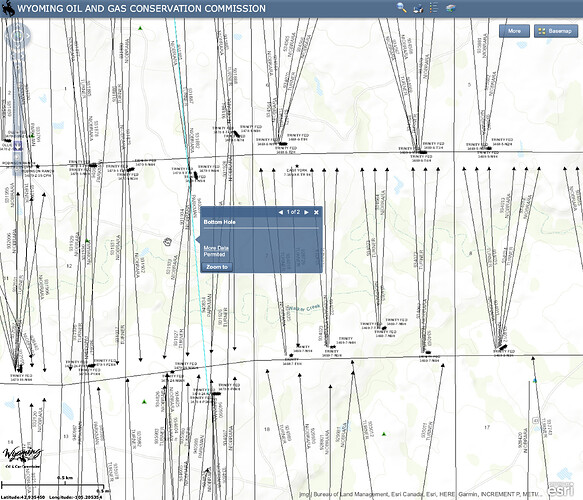Click the Zoom to button in popup
Viewport: 583px width, 500px height.
click(217, 267)
